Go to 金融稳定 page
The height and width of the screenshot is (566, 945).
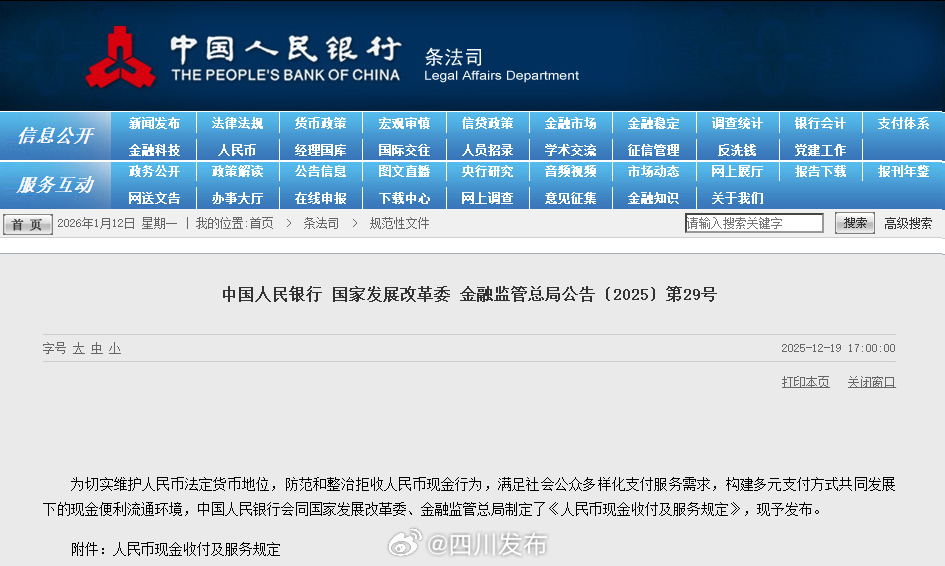(x=653, y=124)
